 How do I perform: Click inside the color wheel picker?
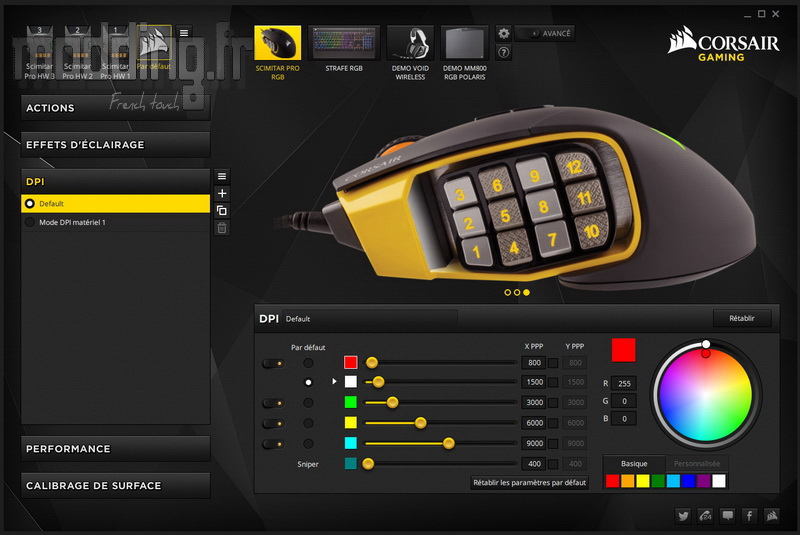[x=706, y=395]
